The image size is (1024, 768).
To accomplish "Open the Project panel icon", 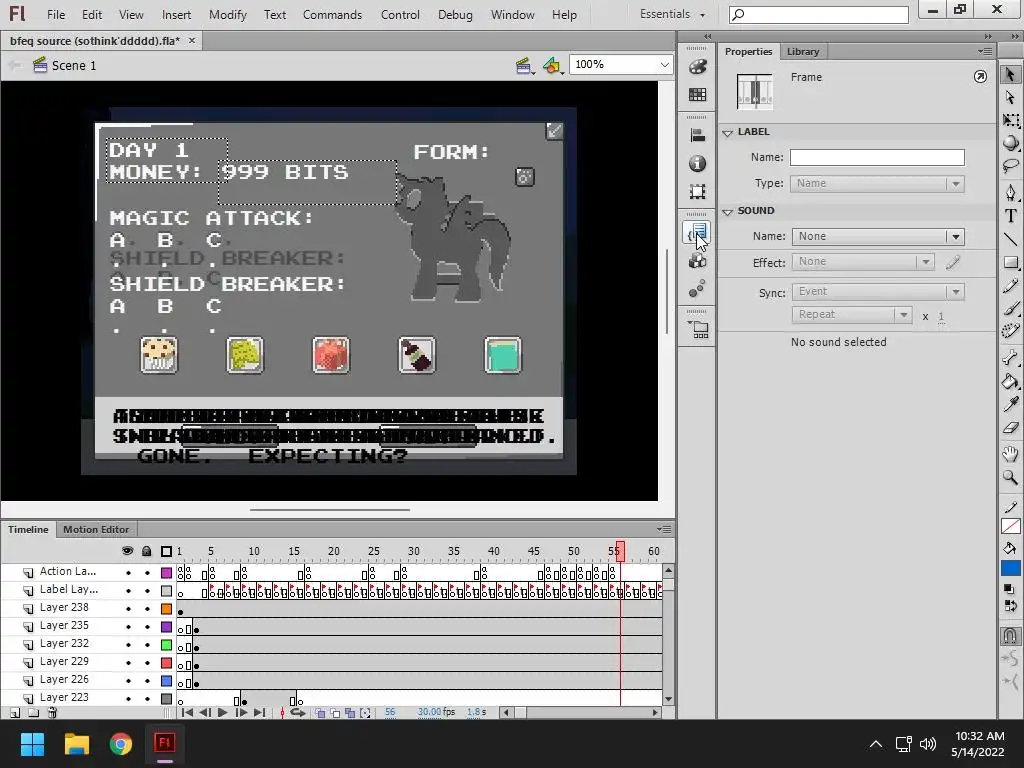I will (697, 329).
